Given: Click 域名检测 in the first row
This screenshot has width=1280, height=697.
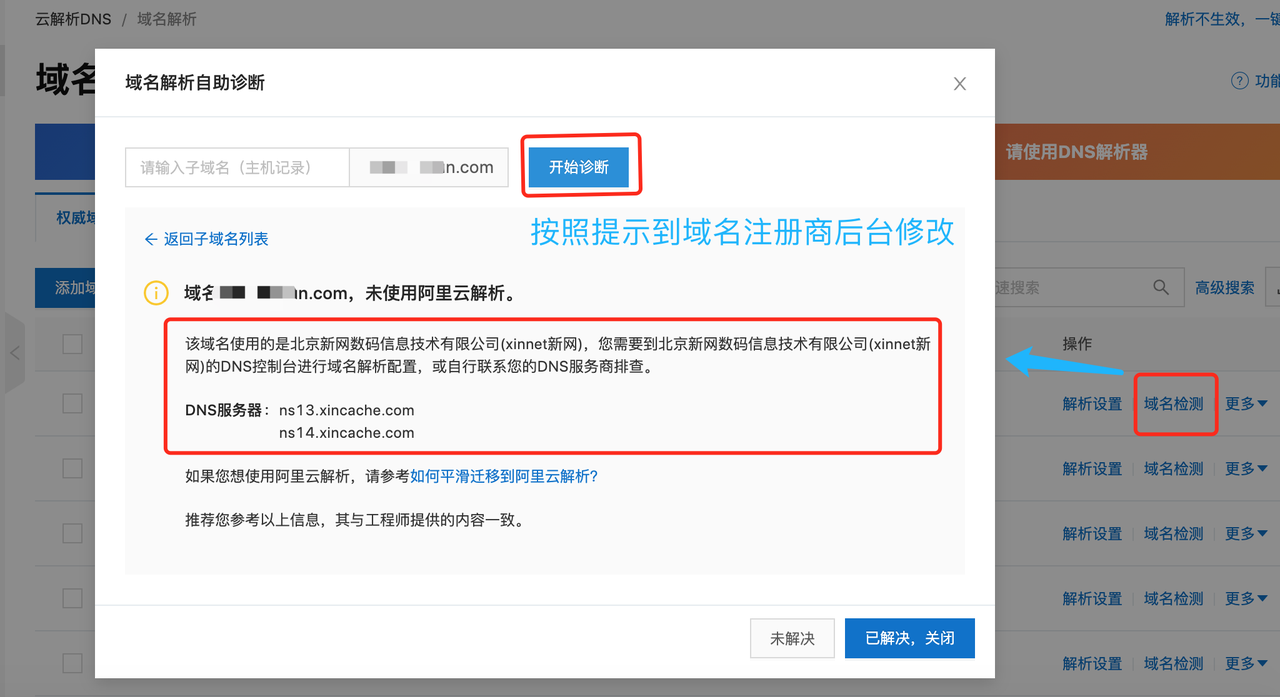Looking at the screenshot, I should (x=1174, y=404).
